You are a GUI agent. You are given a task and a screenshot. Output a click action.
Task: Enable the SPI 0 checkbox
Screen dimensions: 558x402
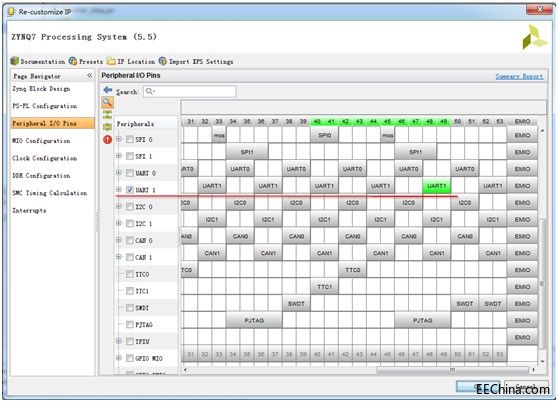coord(130,139)
